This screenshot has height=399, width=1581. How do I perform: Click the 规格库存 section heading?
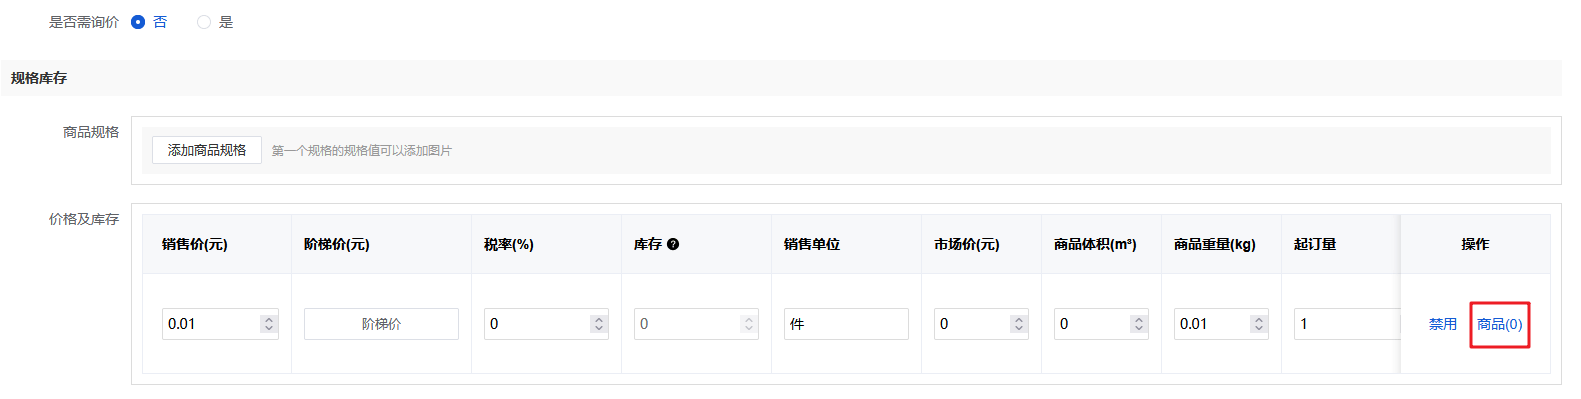(39, 78)
